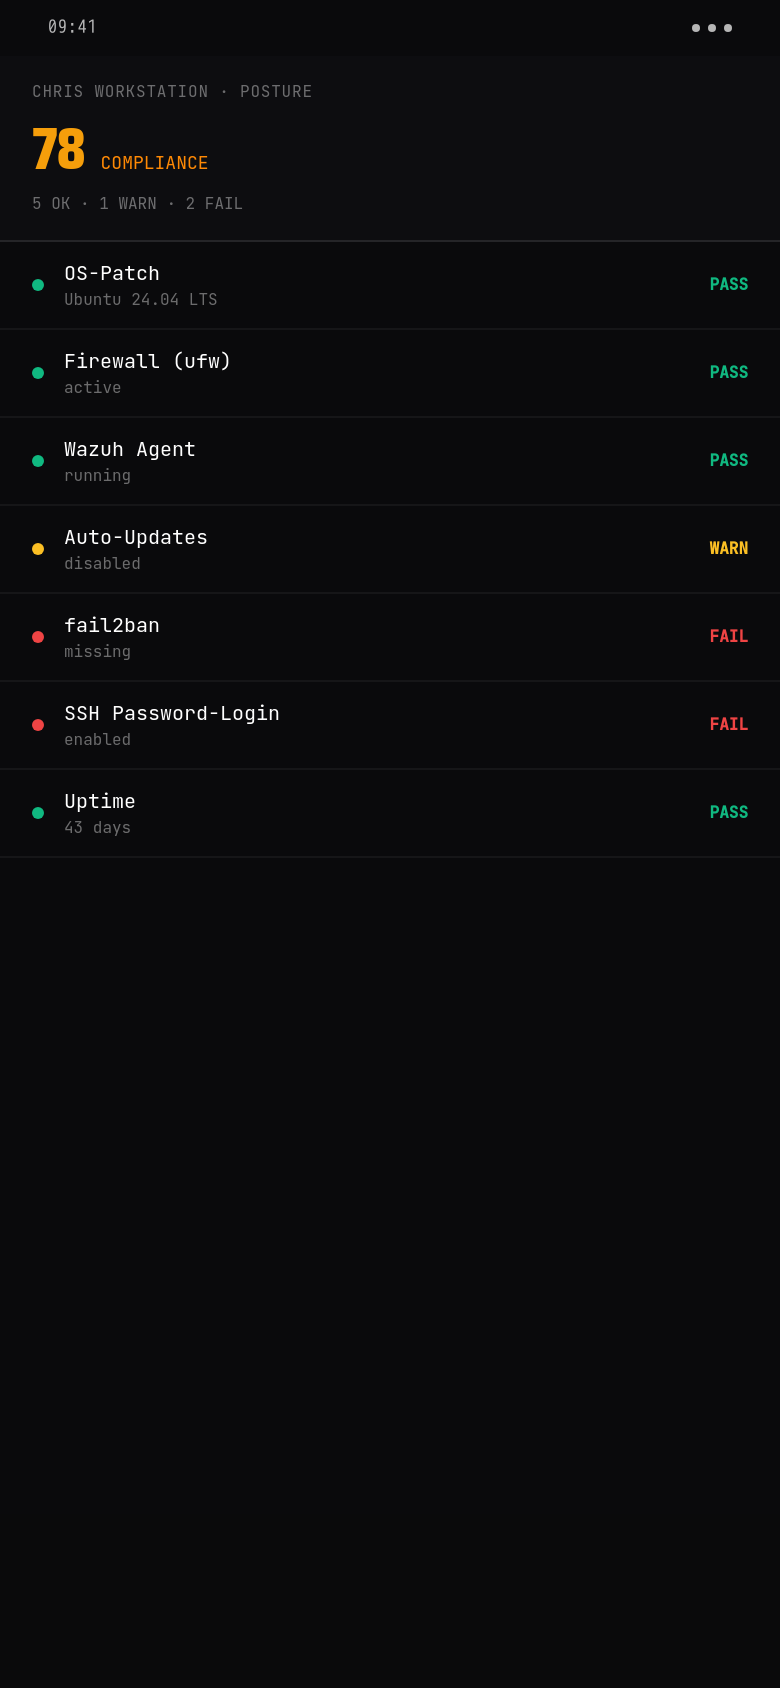Open the Wazuh Agent check details

coord(390,462)
